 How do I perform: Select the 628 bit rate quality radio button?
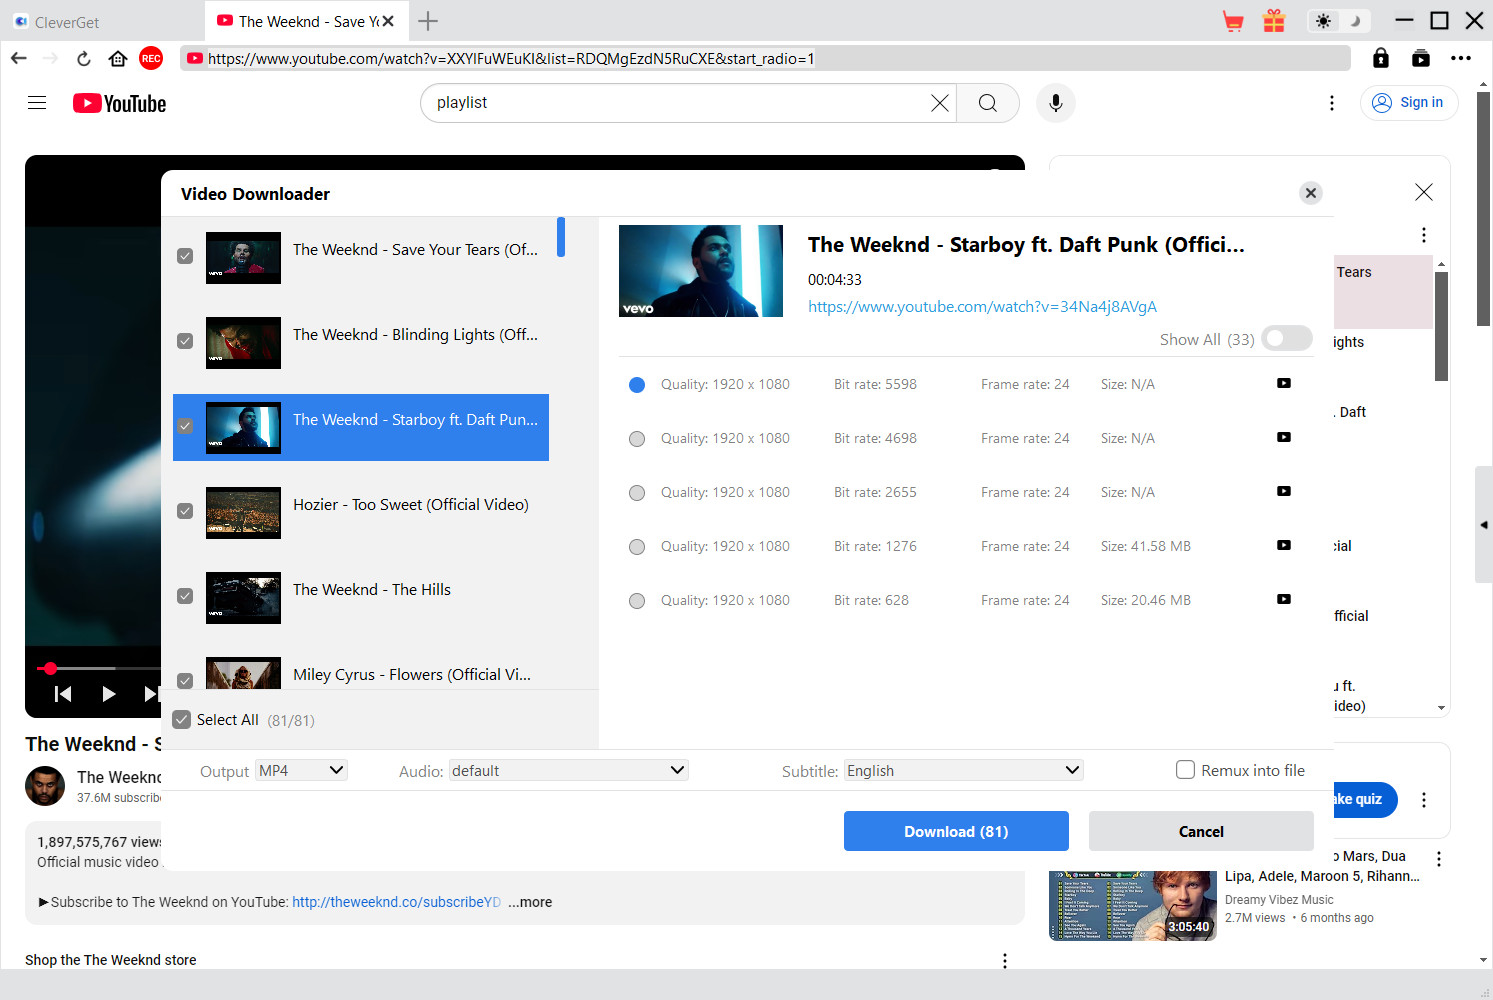(637, 600)
